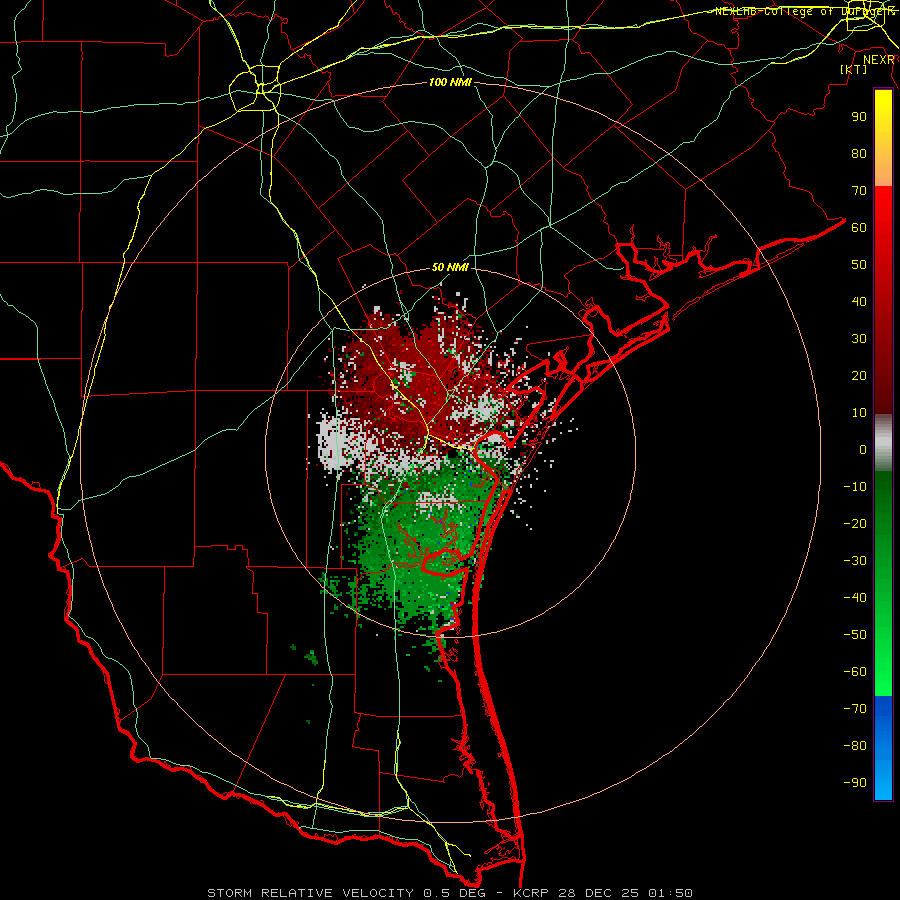The height and width of the screenshot is (900, 900).
Task: Click the -70 velocity scale label
Action: (855, 708)
